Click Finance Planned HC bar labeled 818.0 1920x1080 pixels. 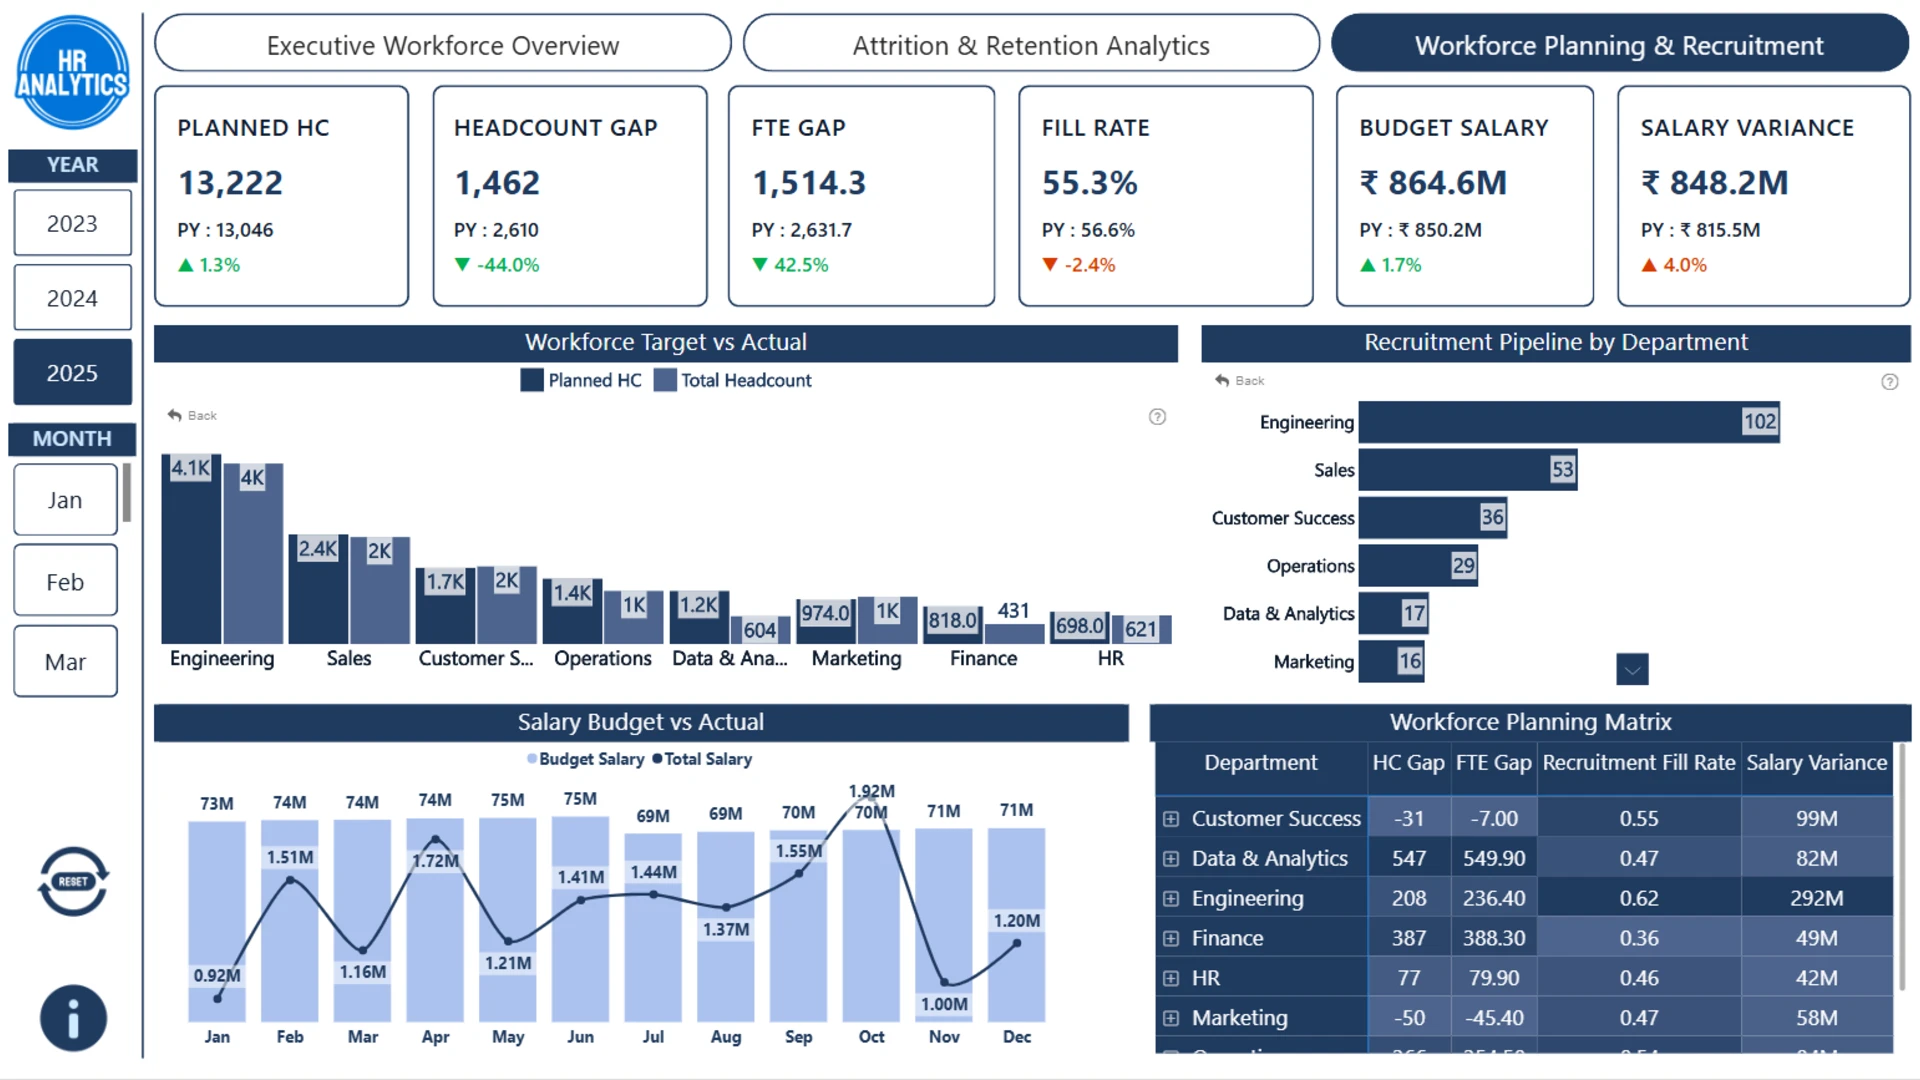[x=953, y=624]
